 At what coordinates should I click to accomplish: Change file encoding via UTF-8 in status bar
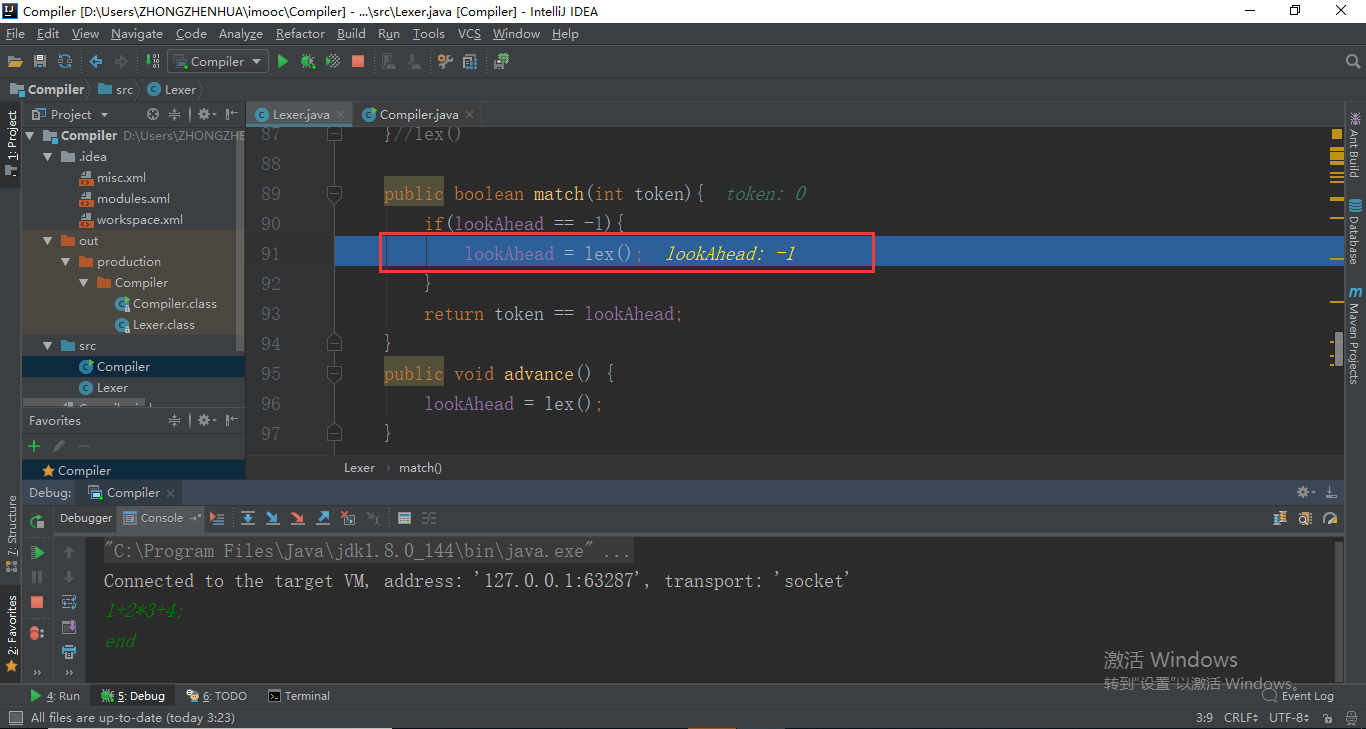click(x=1288, y=718)
